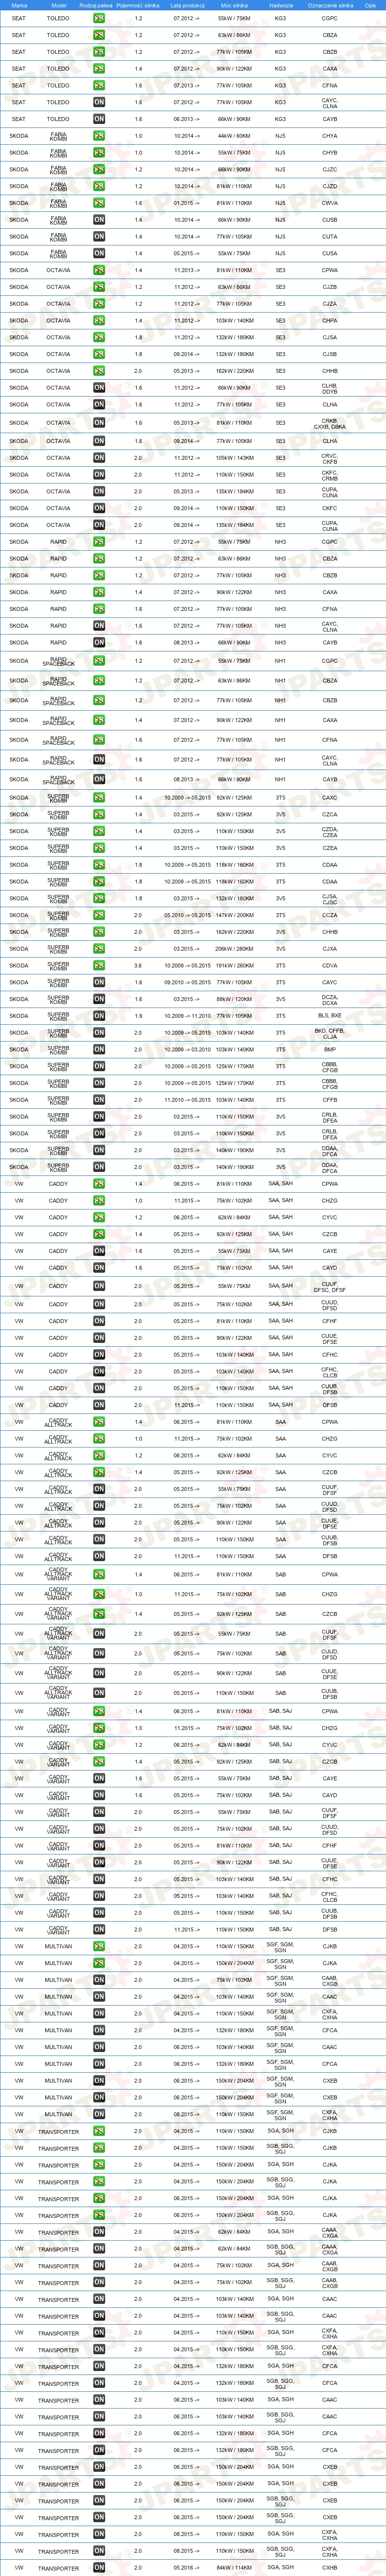Click the Marka column header
Screen dimensions: 386x2576
(x=19, y=5)
